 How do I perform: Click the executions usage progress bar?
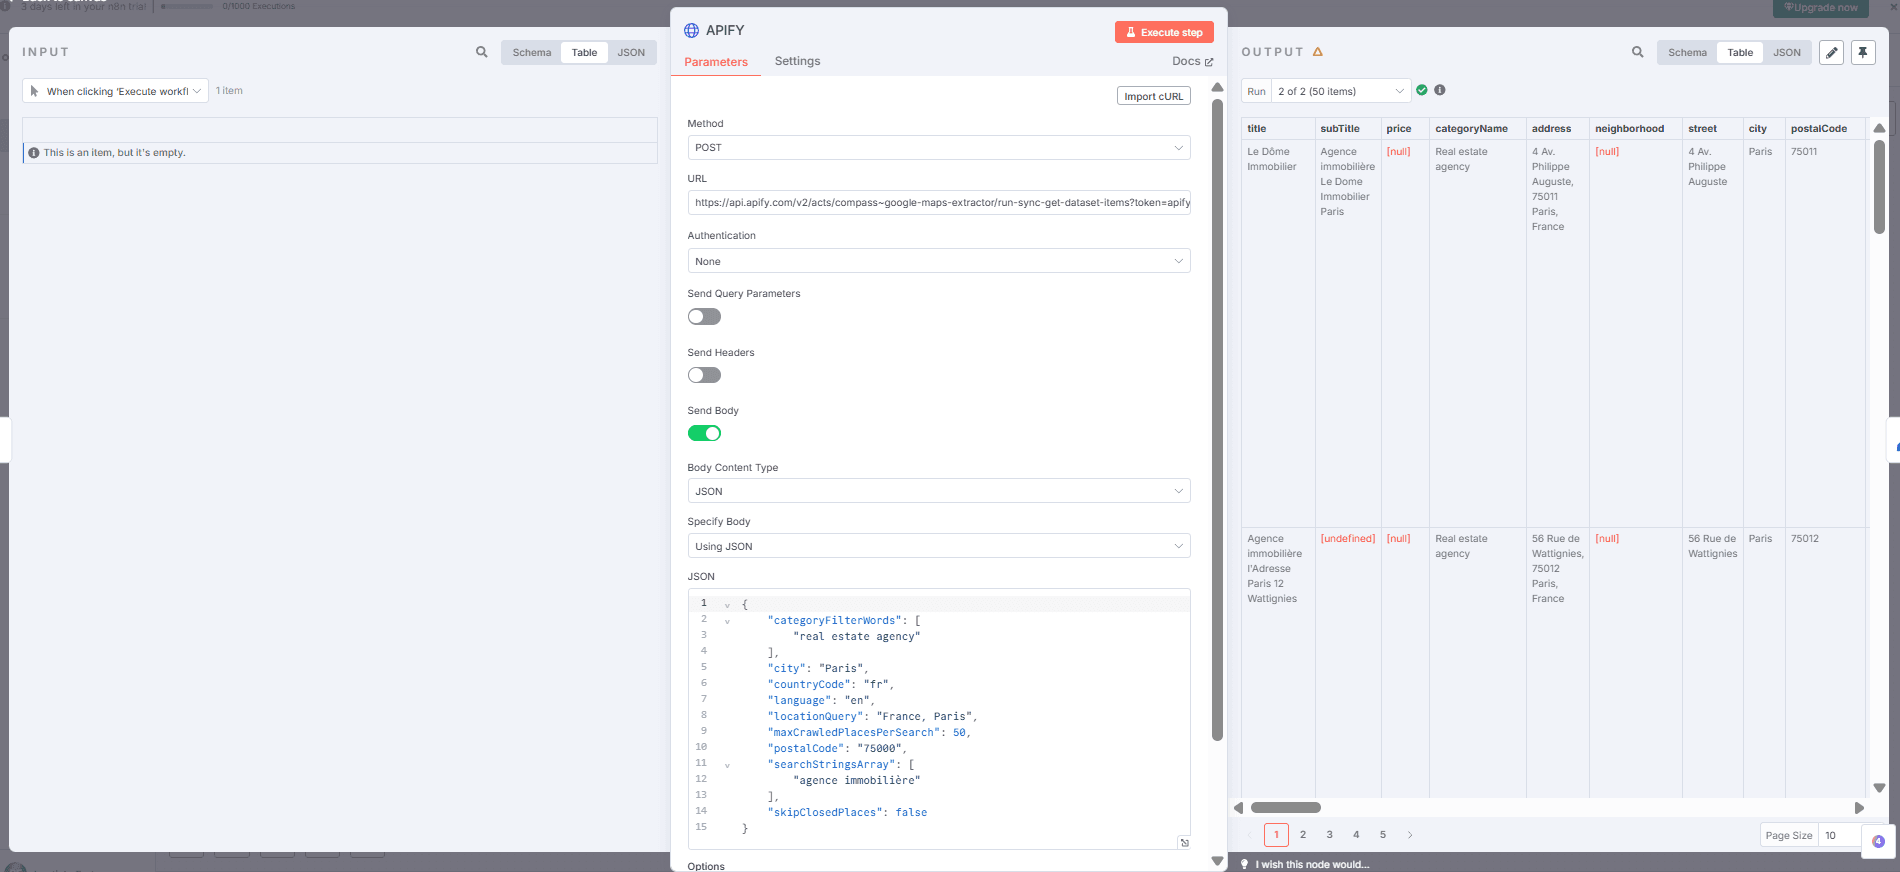pyautogui.click(x=187, y=6)
